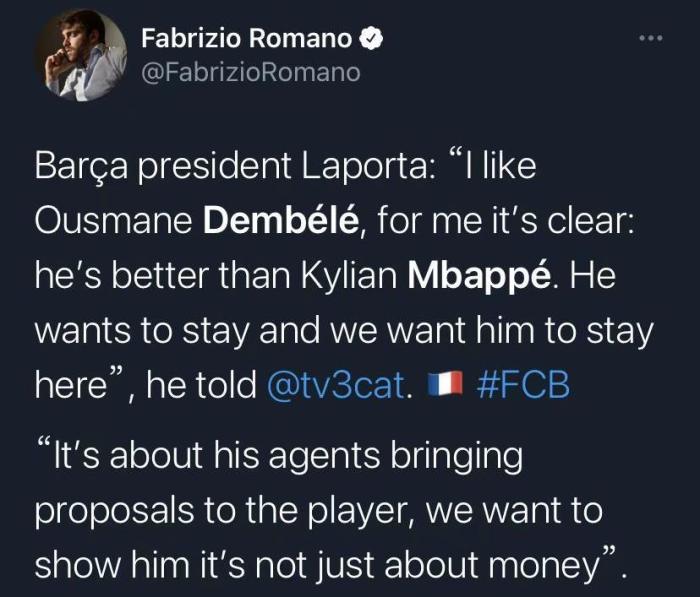This screenshot has width=700, height=597.
Task: Click the blue verified badge icon
Action: pyautogui.click(x=371, y=38)
